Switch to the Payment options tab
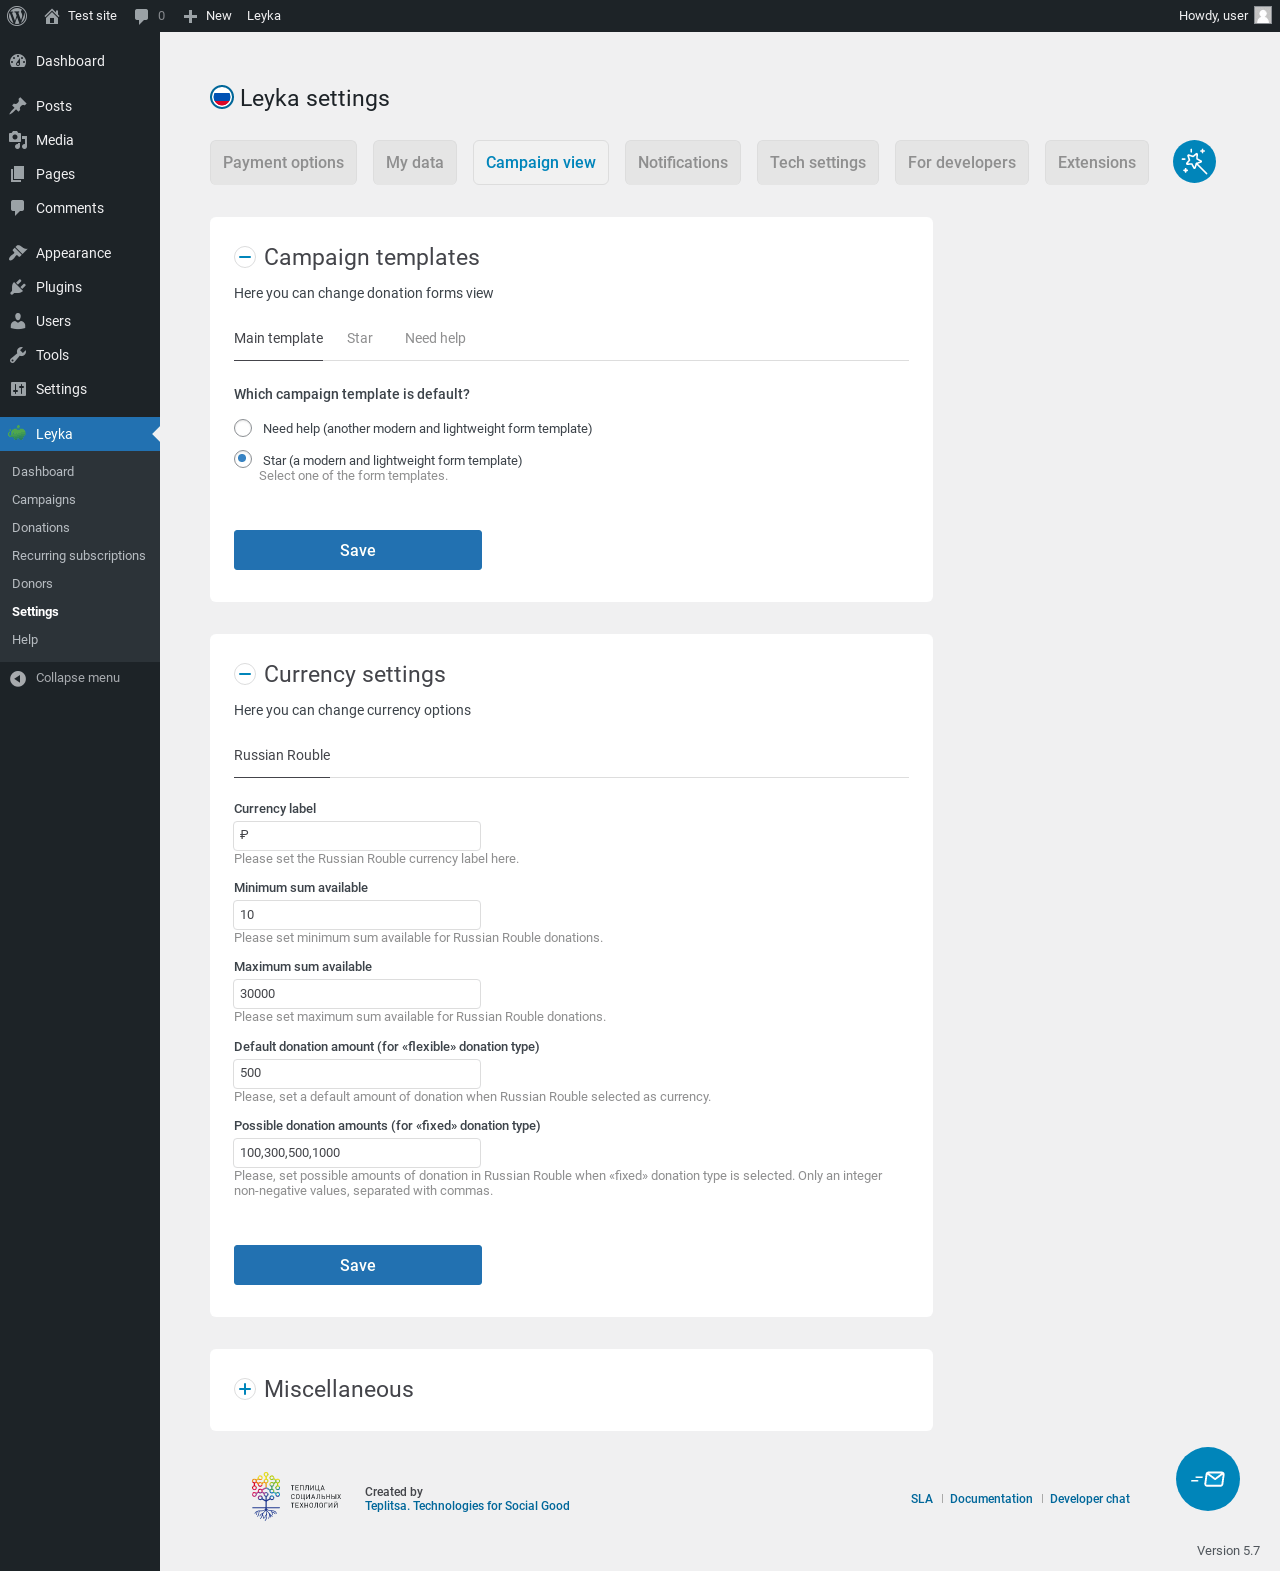 [283, 162]
